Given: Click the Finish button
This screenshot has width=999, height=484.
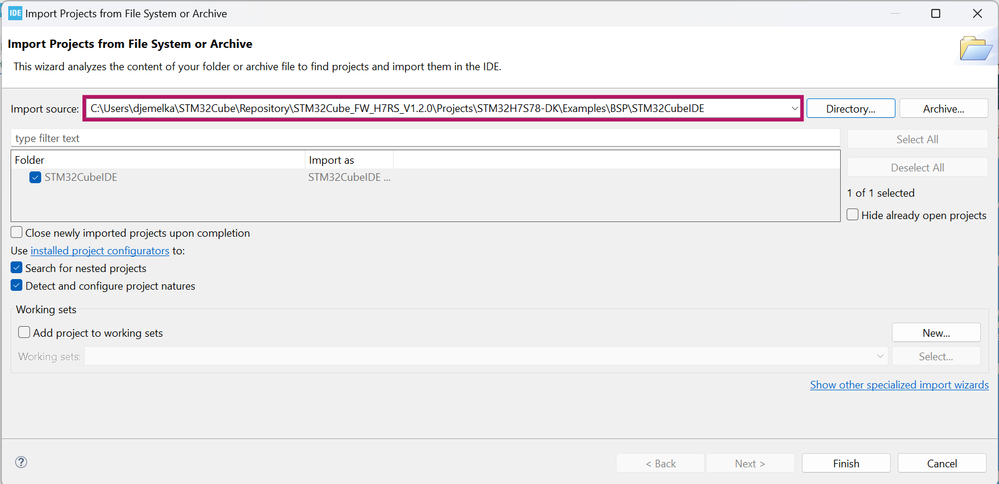Looking at the screenshot, I should click(x=846, y=464).
